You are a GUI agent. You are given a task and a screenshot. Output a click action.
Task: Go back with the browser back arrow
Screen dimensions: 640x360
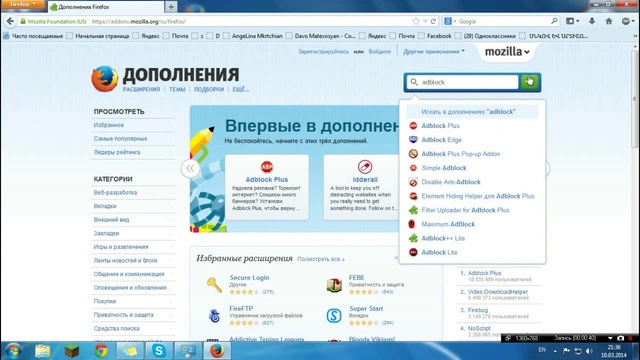(x=10, y=21)
